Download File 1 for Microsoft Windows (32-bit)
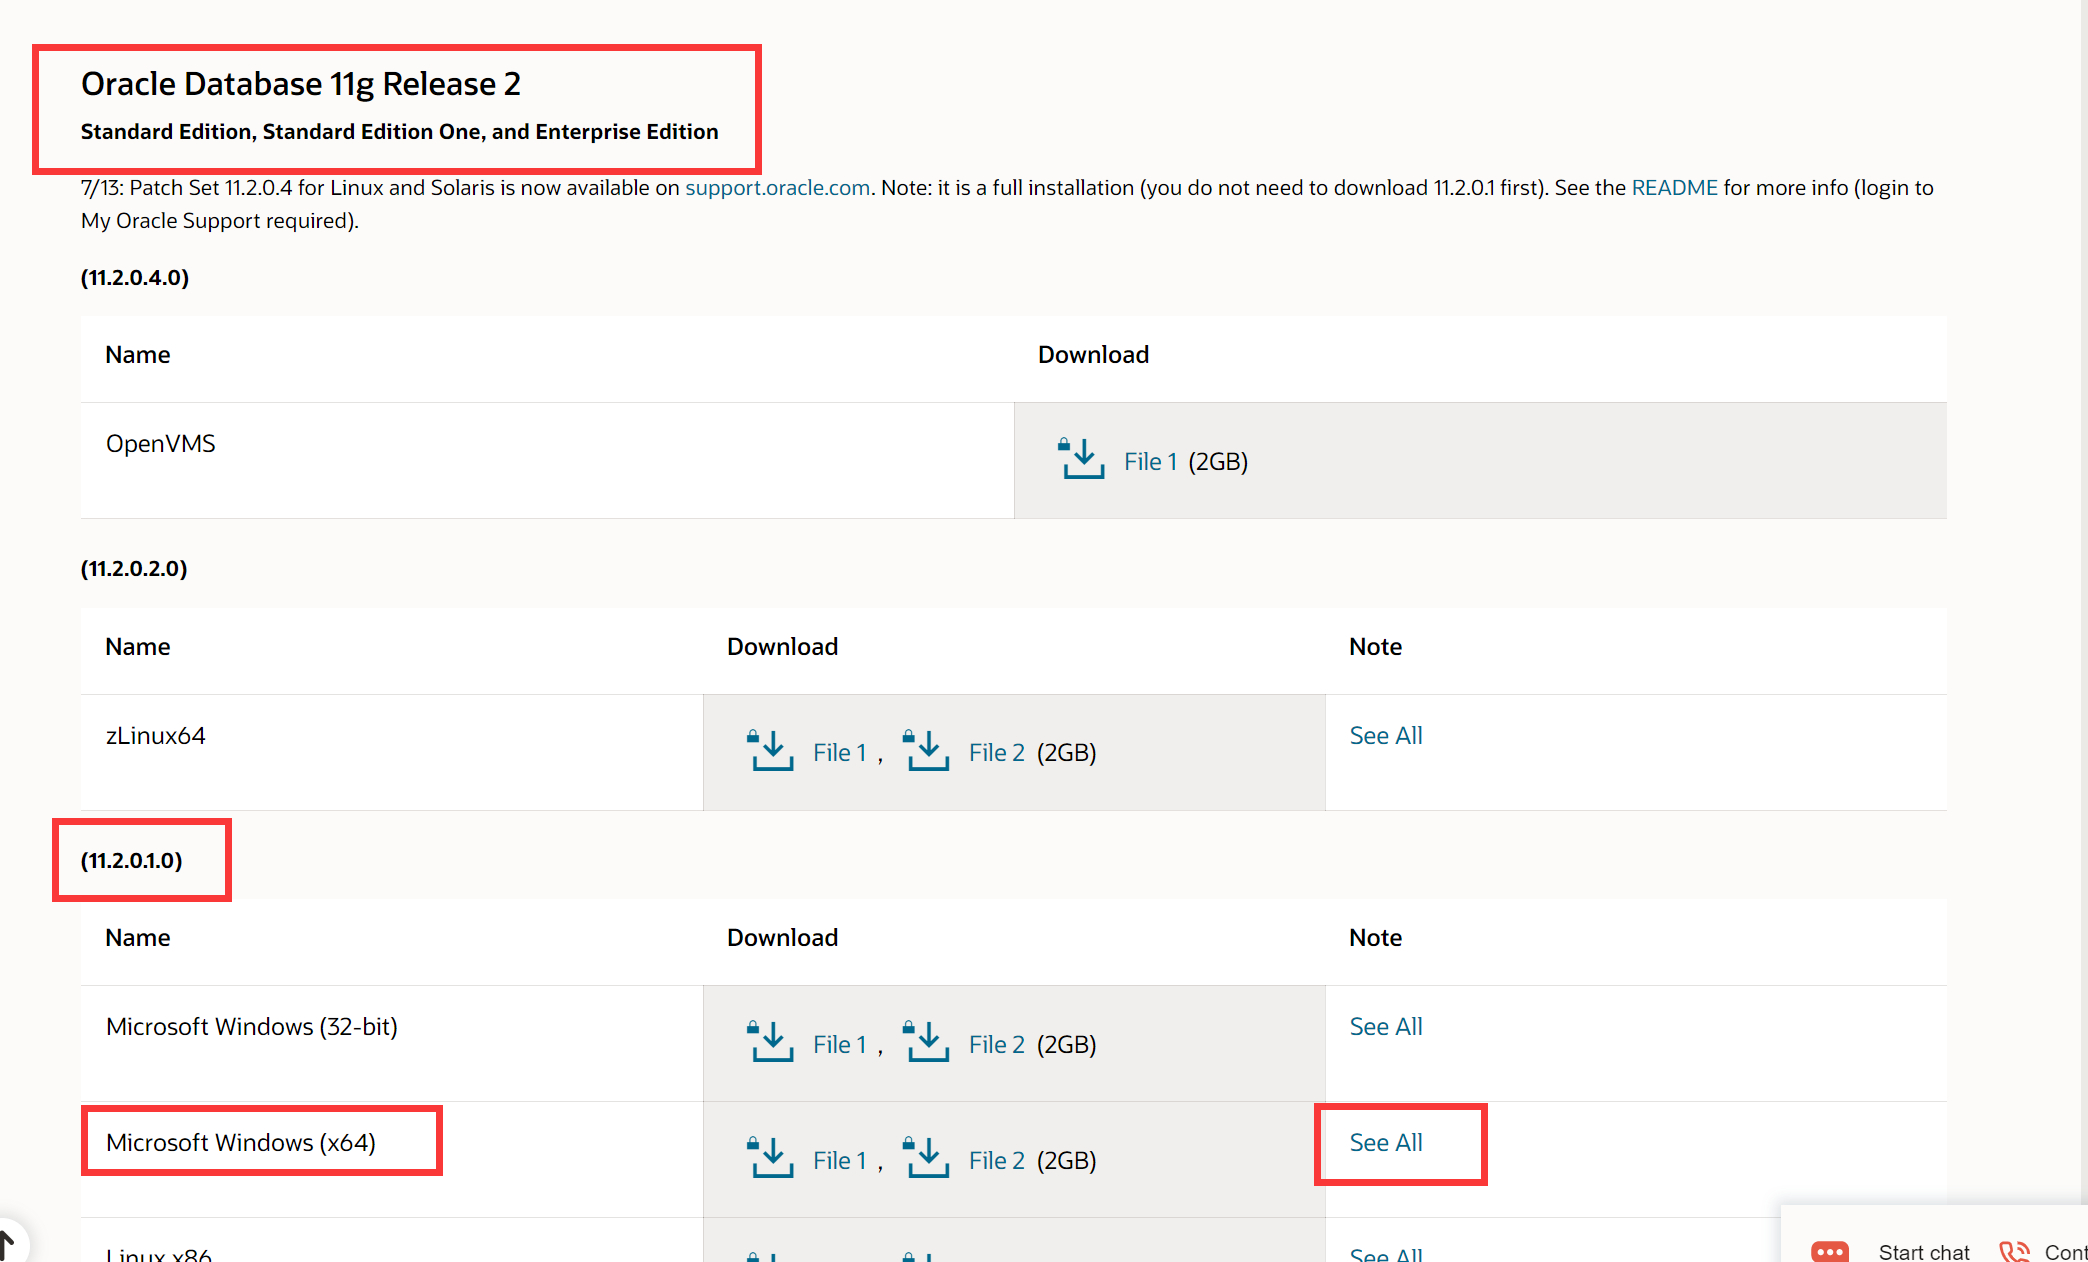Viewport: 2088px width, 1262px height. (839, 1045)
